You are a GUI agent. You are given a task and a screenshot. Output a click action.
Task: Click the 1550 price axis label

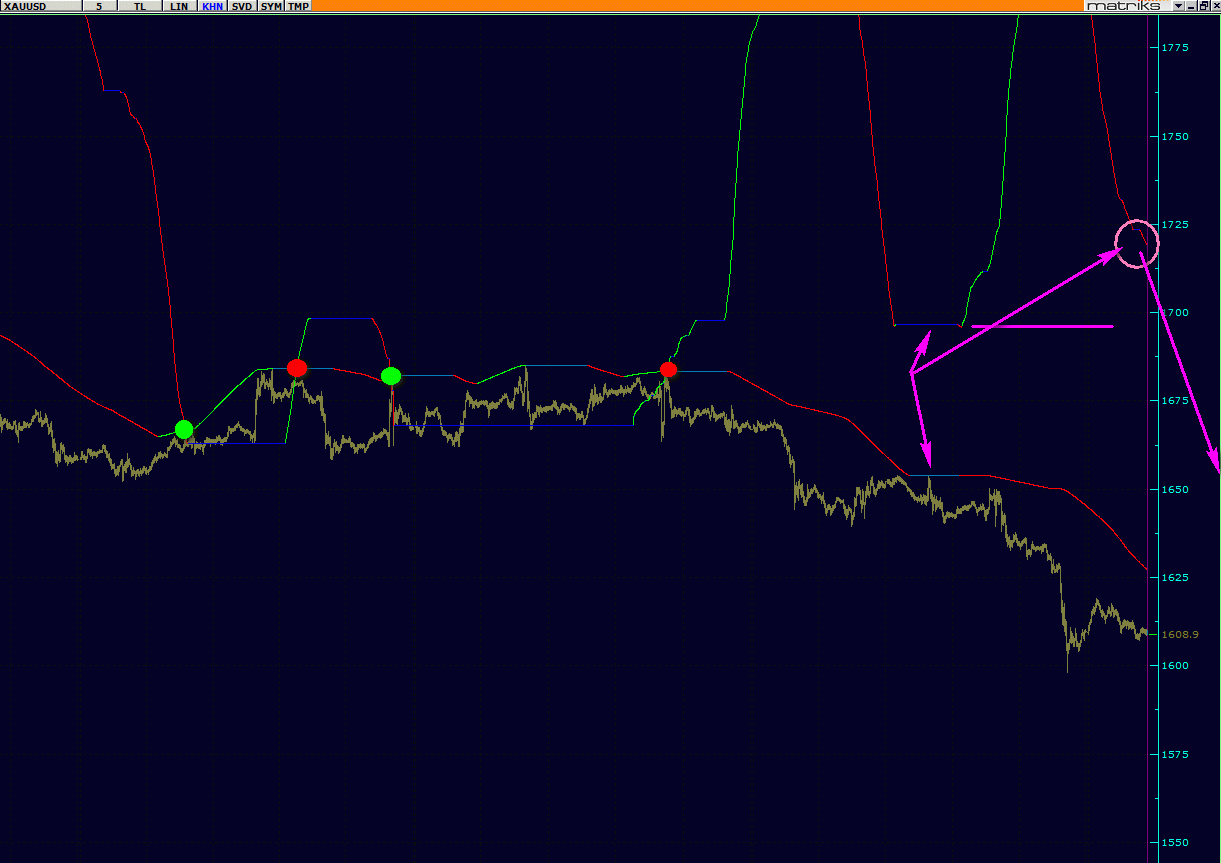tap(1175, 842)
